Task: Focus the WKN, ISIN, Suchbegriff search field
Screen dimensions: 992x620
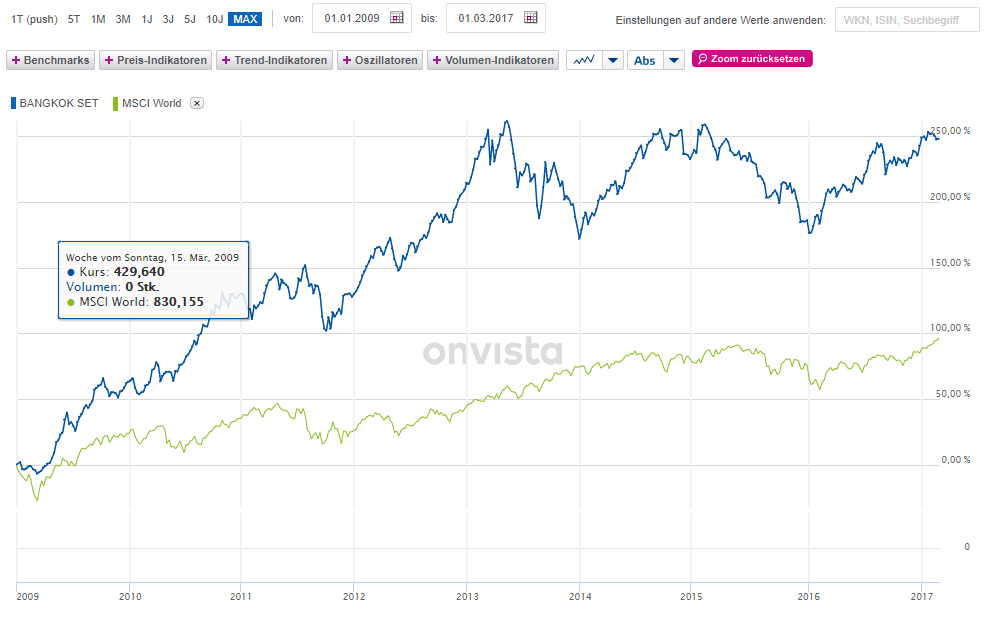Action: pos(907,20)
